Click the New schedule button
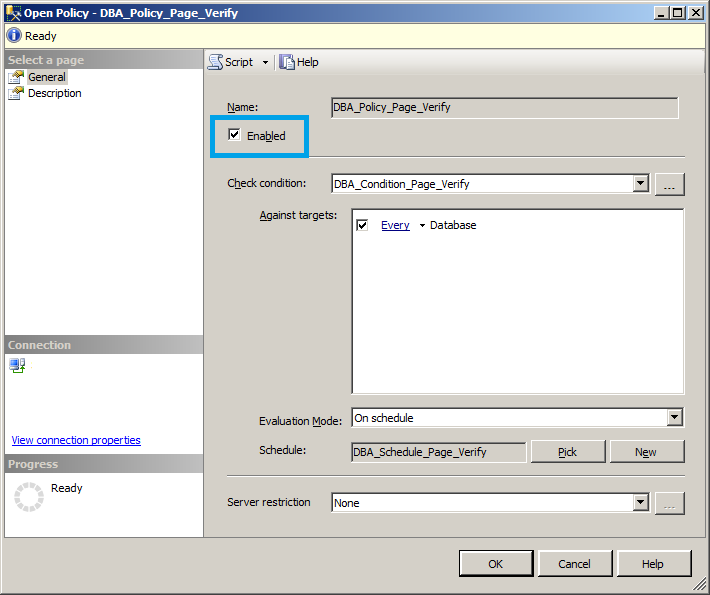The width and height of the screenshot is (710, 595). 646,452
